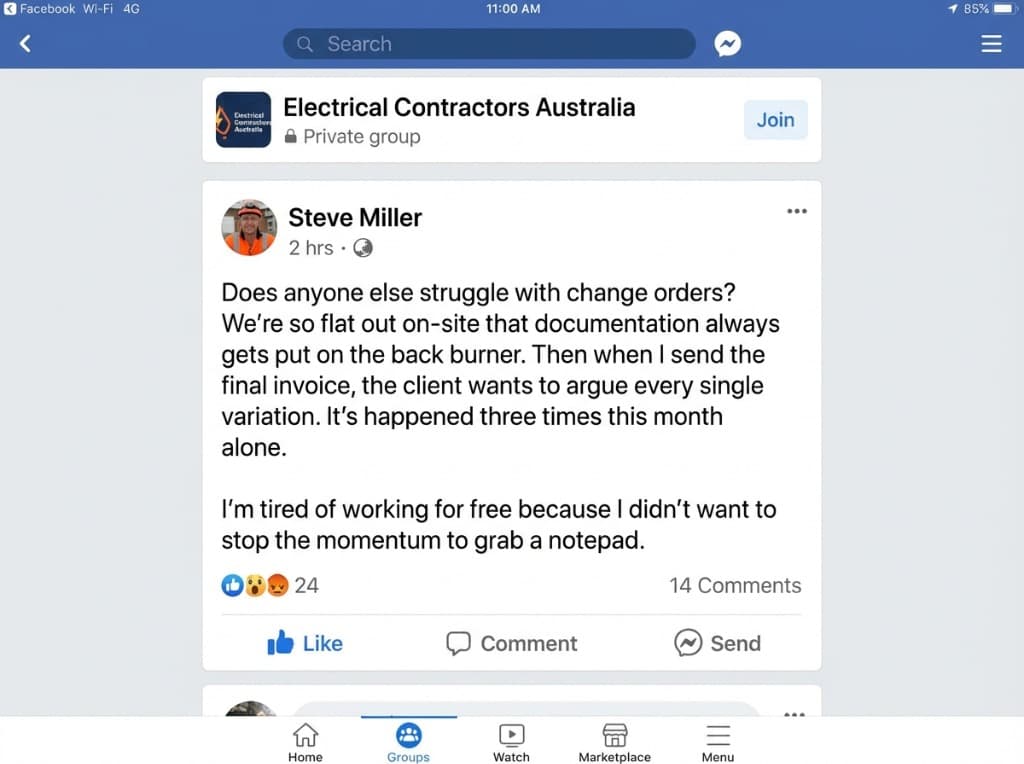Select the Home icon in bottom navigation

(x=305, y=740)
